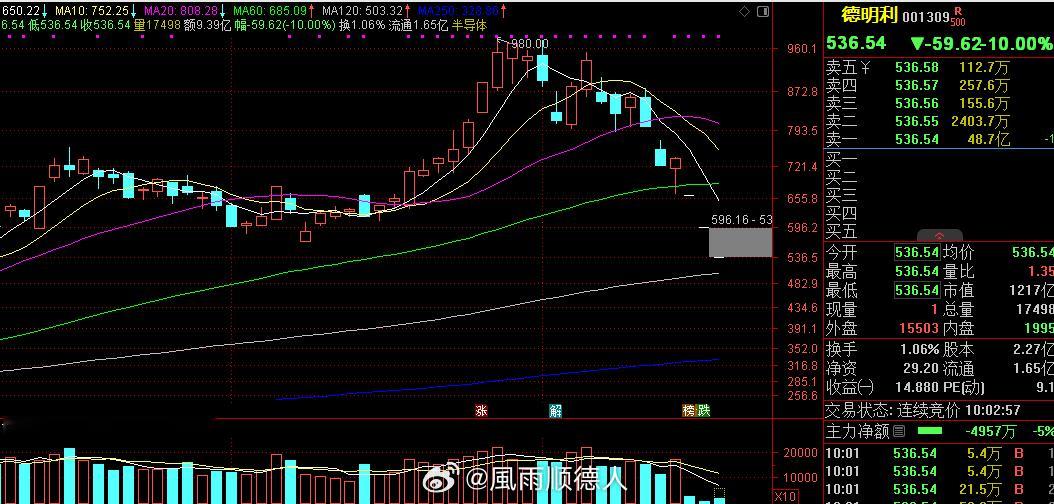Open the 主力净额 detail list icon
1054x504 pixels.
[x=899, y=431]
